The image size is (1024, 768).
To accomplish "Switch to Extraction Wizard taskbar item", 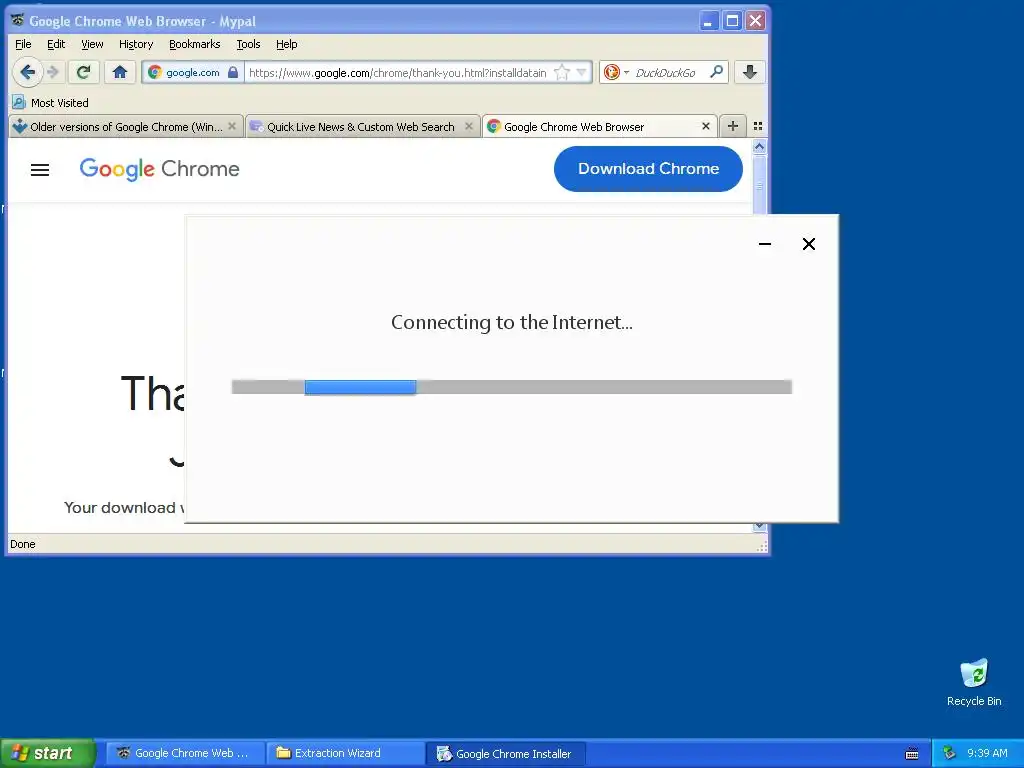I will coord(345,753).
